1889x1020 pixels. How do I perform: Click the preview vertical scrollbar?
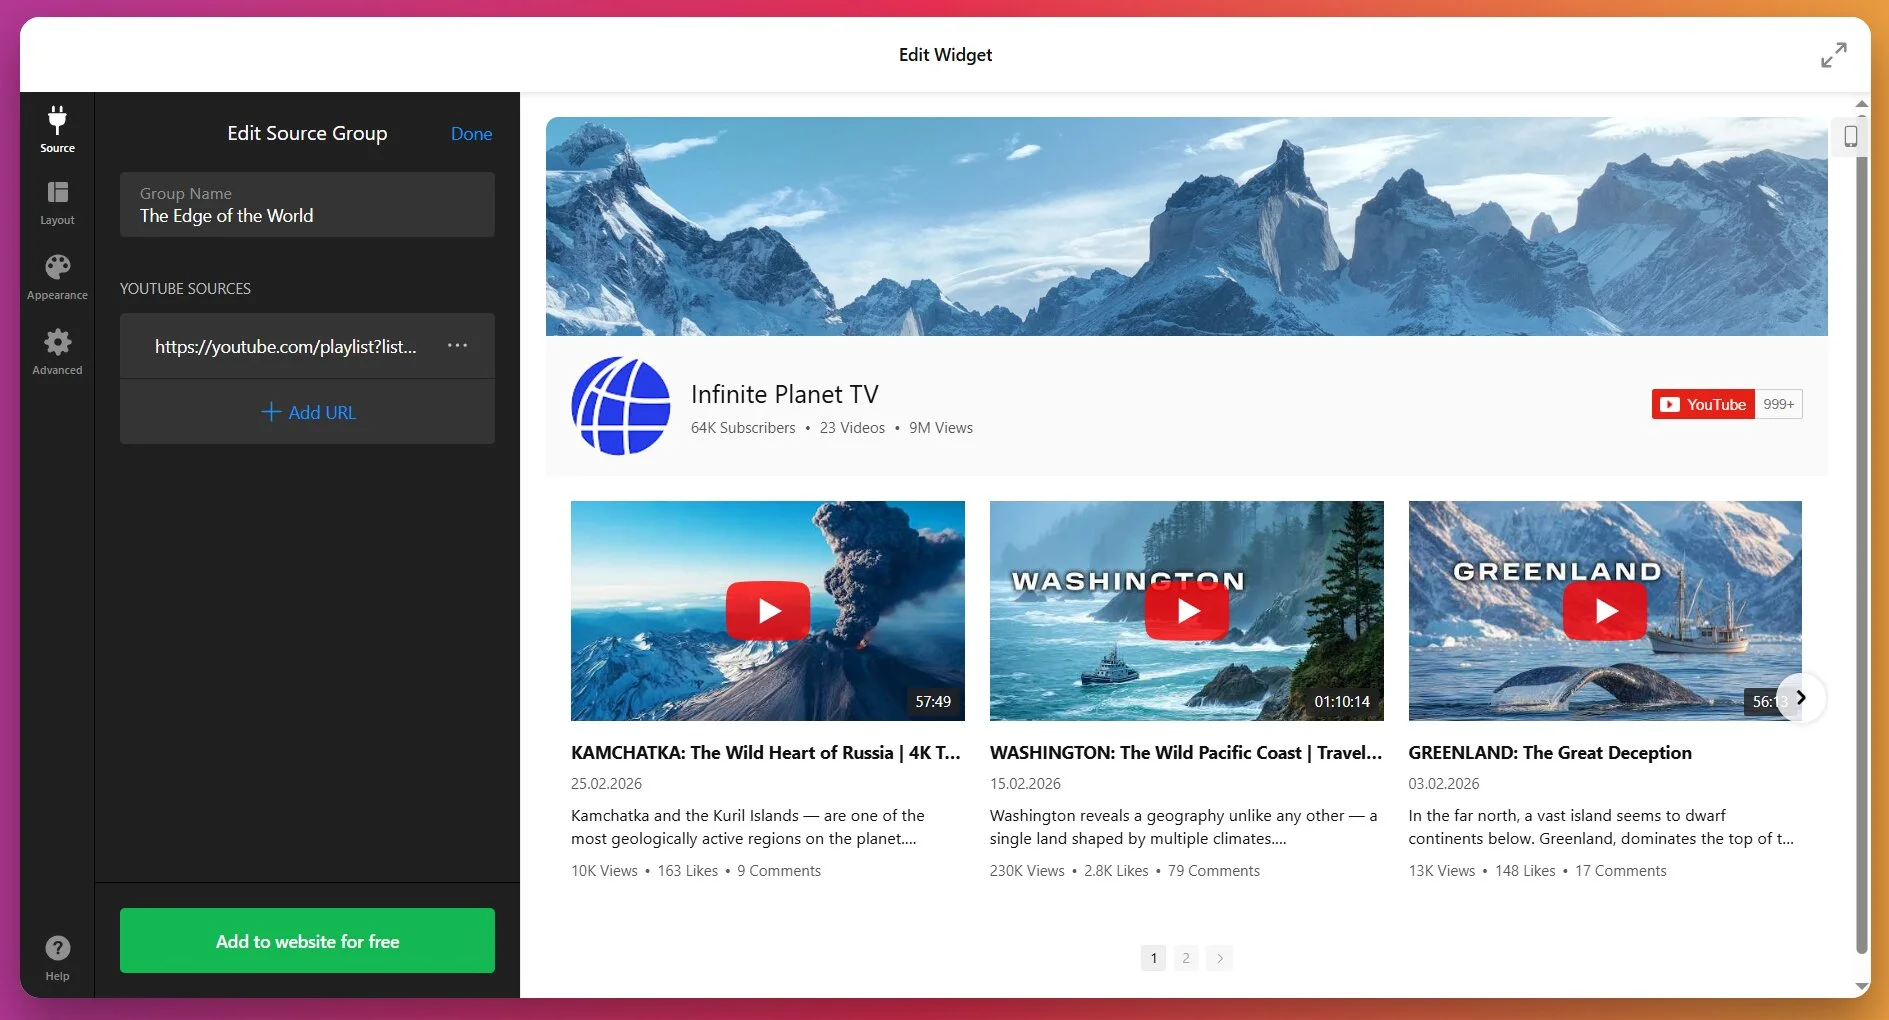[x=1861, y=540]
